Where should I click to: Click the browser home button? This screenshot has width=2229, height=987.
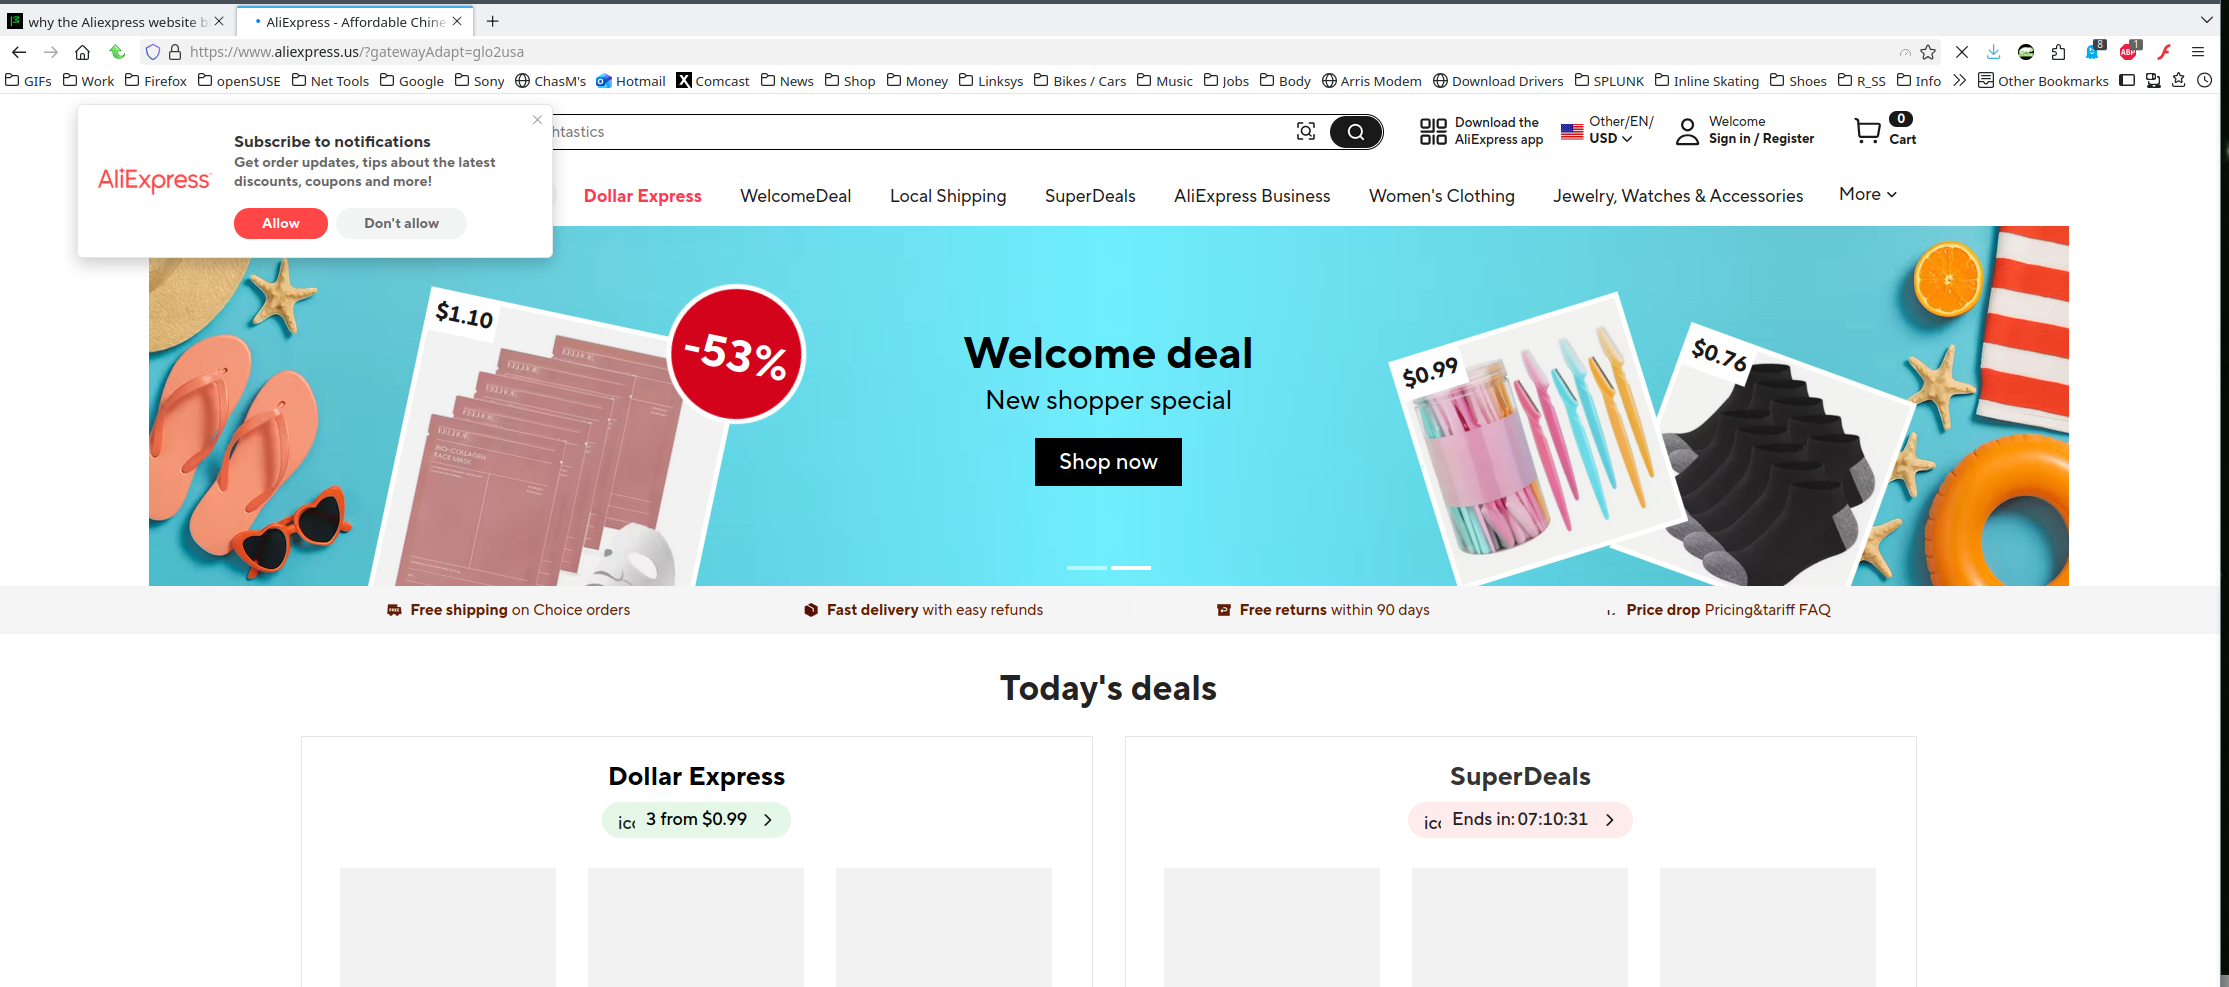click(x=82, y=52)
